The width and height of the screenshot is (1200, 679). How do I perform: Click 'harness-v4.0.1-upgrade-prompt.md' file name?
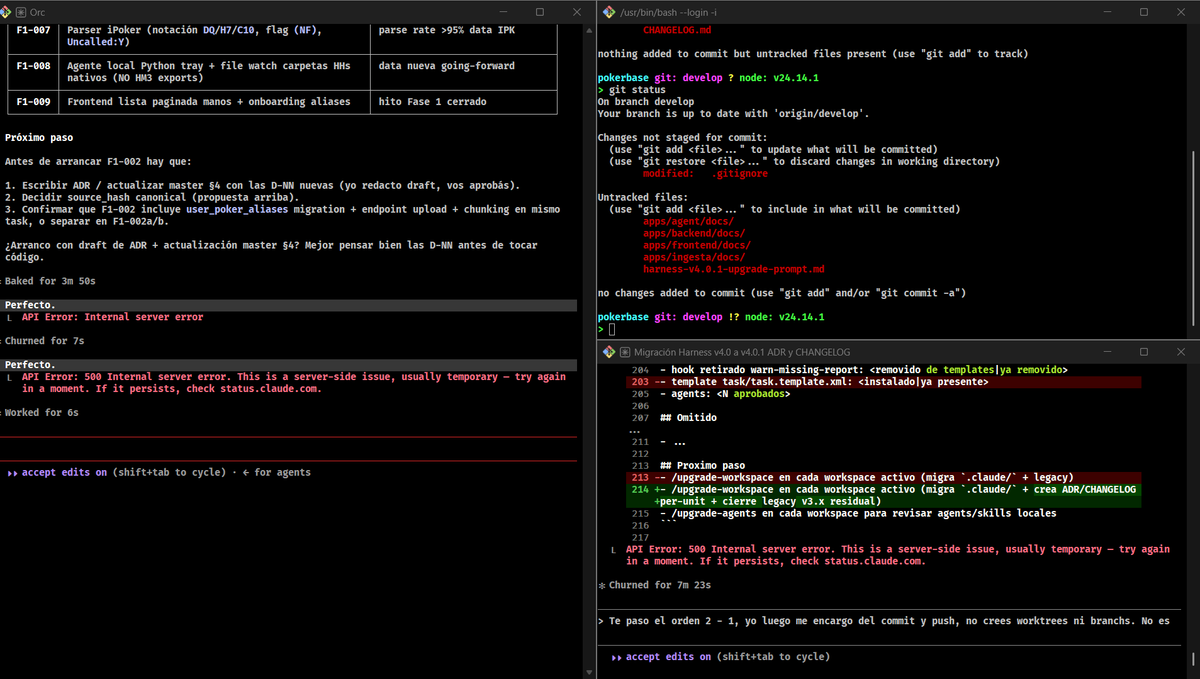pos(734,269)
